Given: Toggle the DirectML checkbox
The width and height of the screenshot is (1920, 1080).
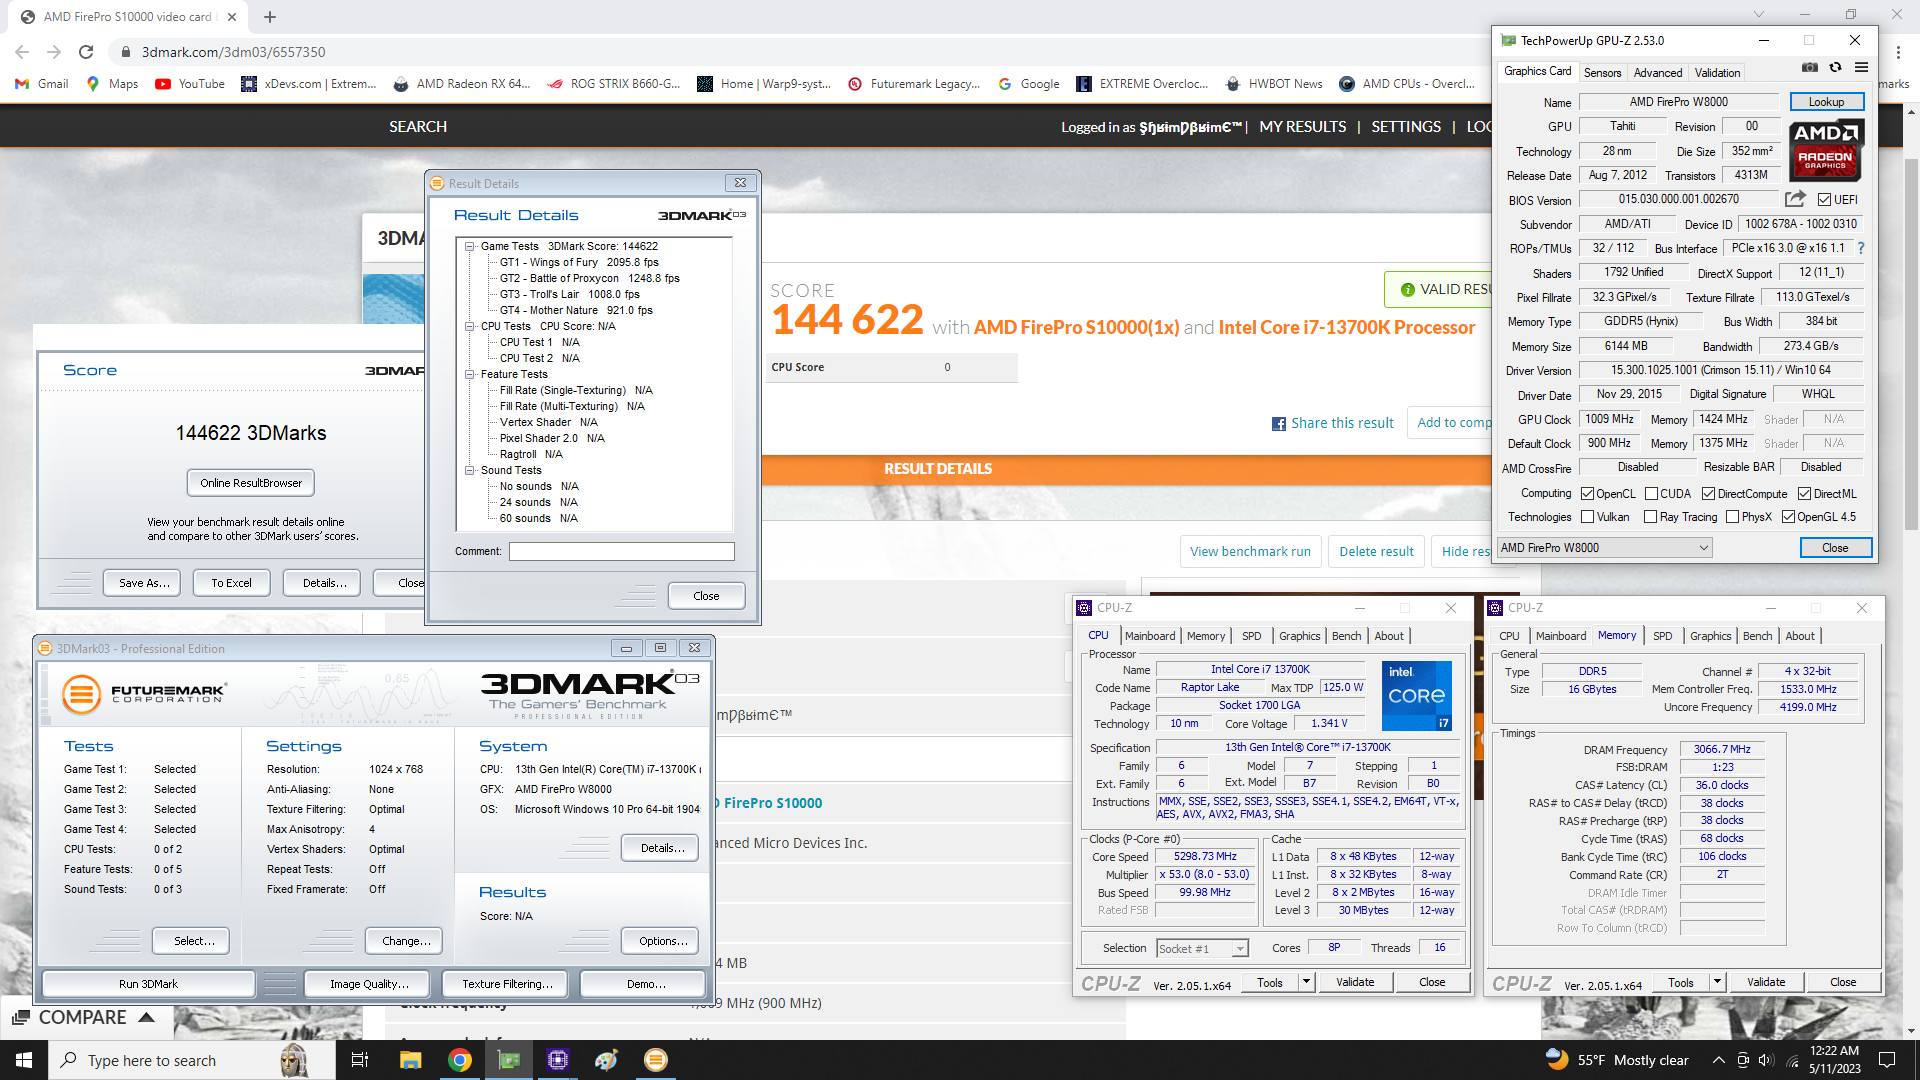Looking at the screenshot, I should pyautogui.click(x=1804, y=493).
